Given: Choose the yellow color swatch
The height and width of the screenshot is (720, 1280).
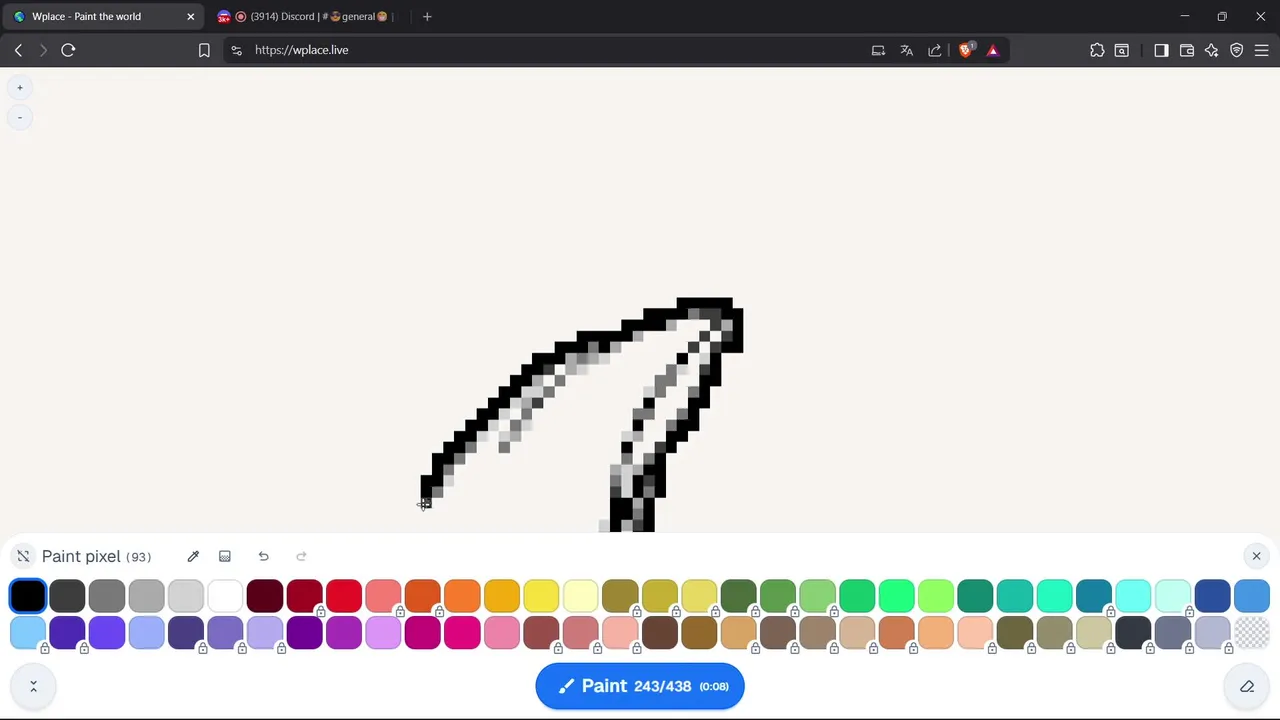Looking at the screenshot, I should [x=541, y=596].
